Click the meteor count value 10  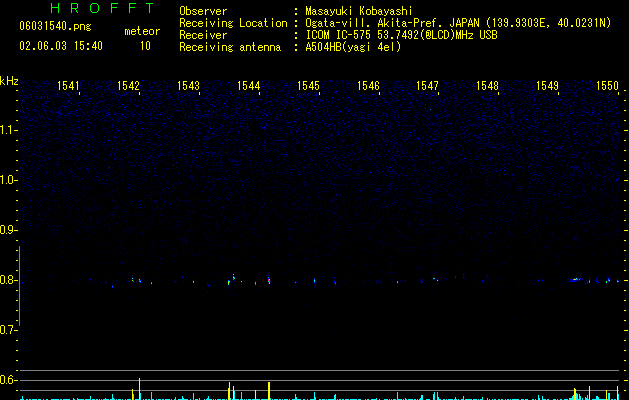click(x=145, y=46)
